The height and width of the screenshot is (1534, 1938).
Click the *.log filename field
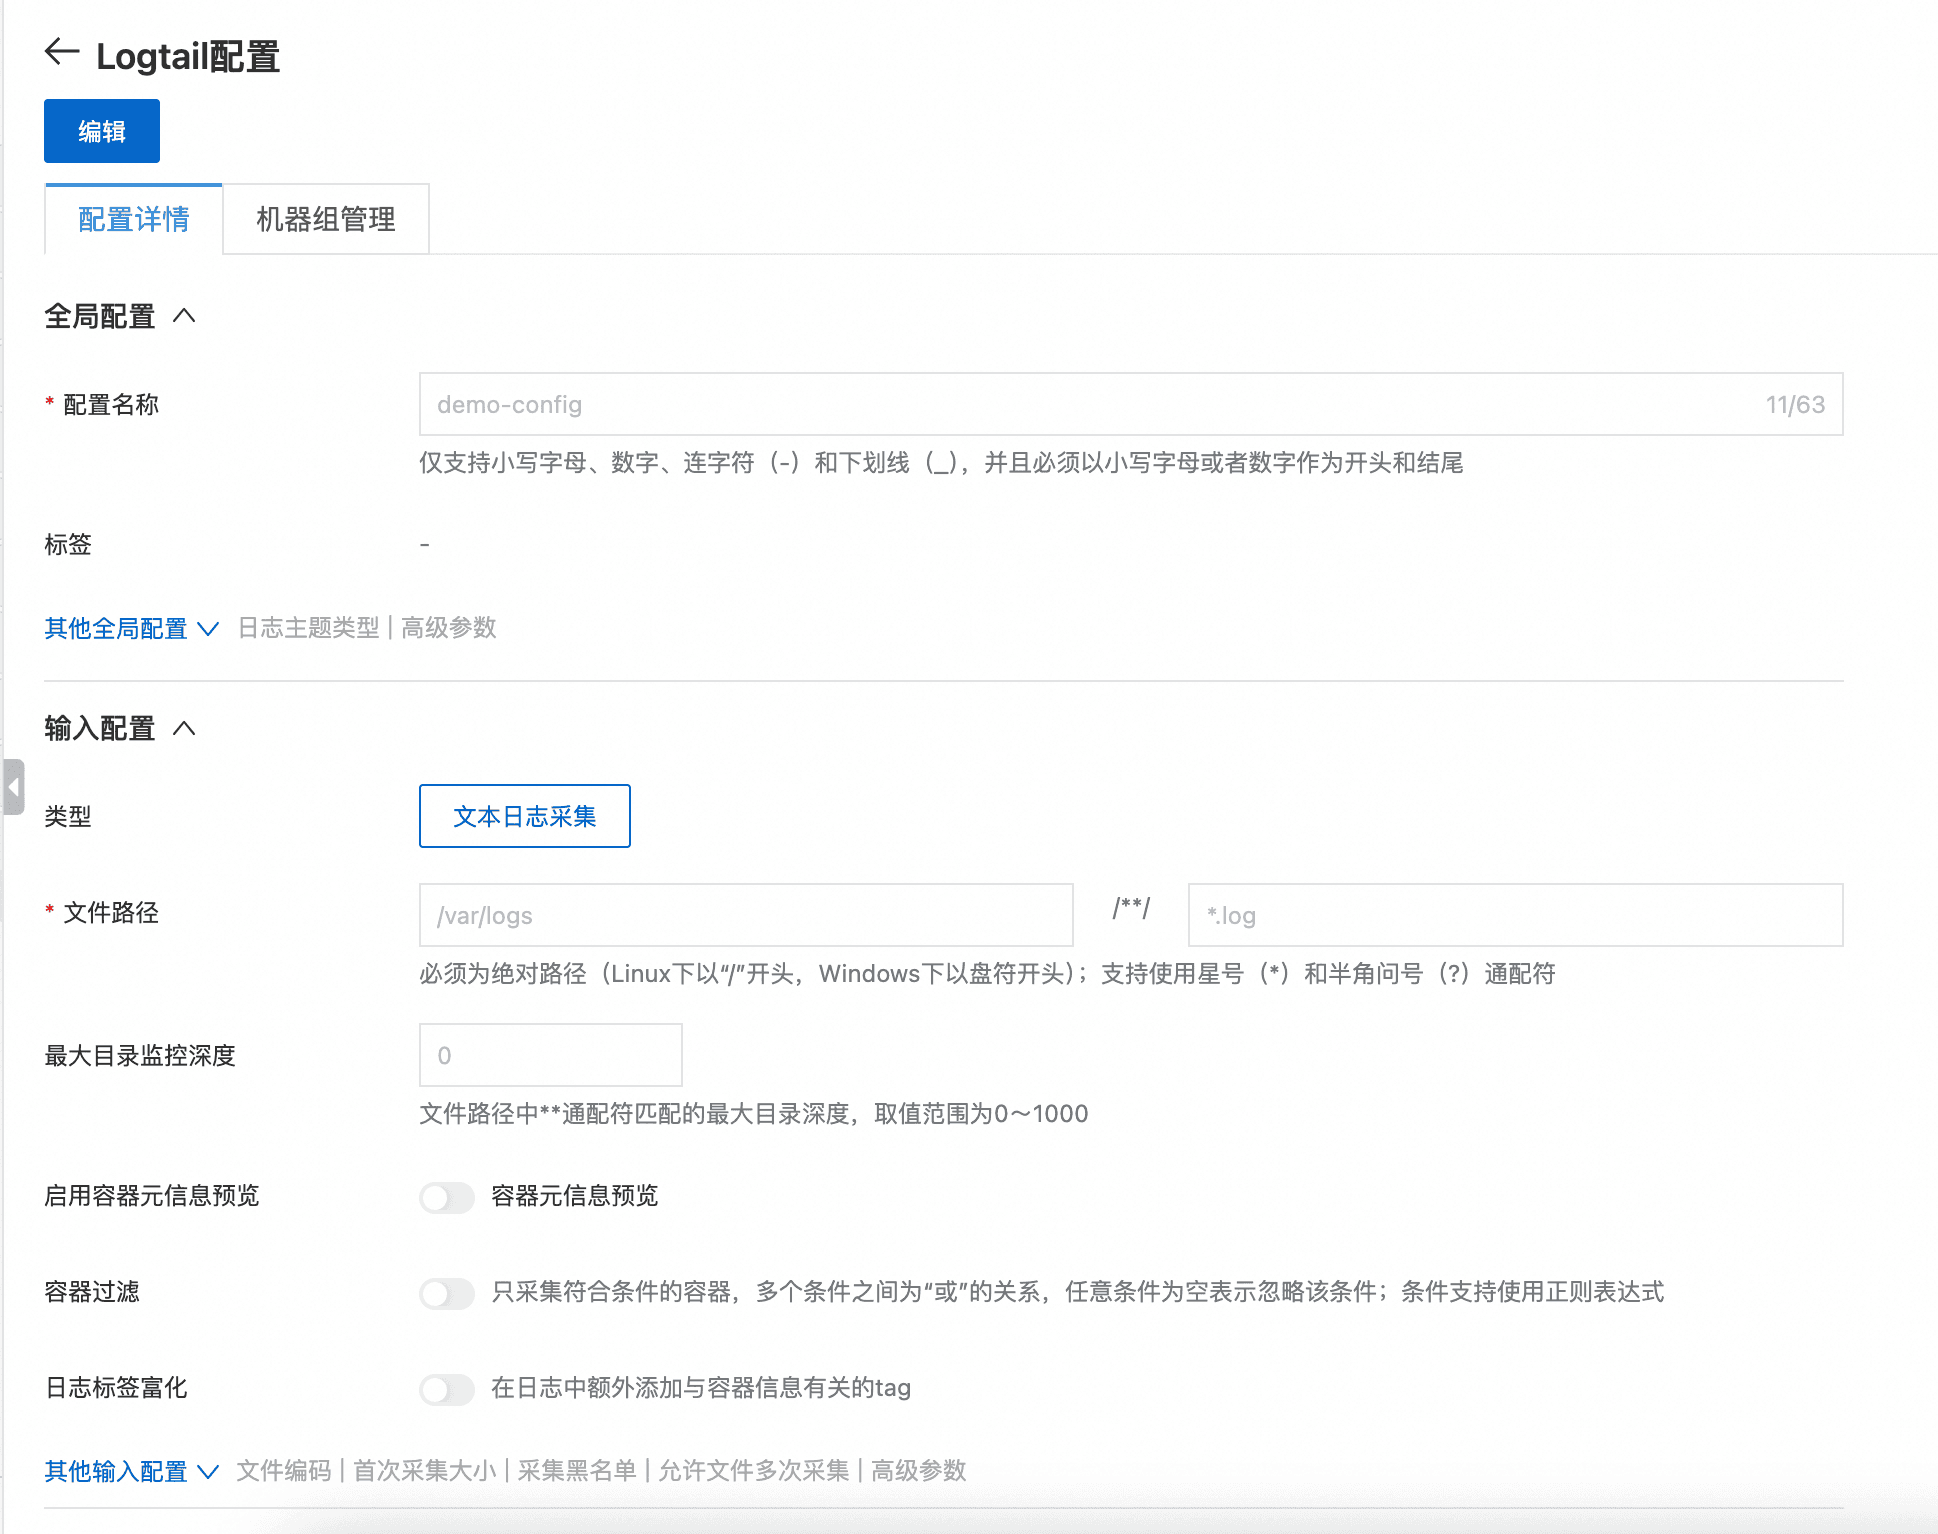1514,915
